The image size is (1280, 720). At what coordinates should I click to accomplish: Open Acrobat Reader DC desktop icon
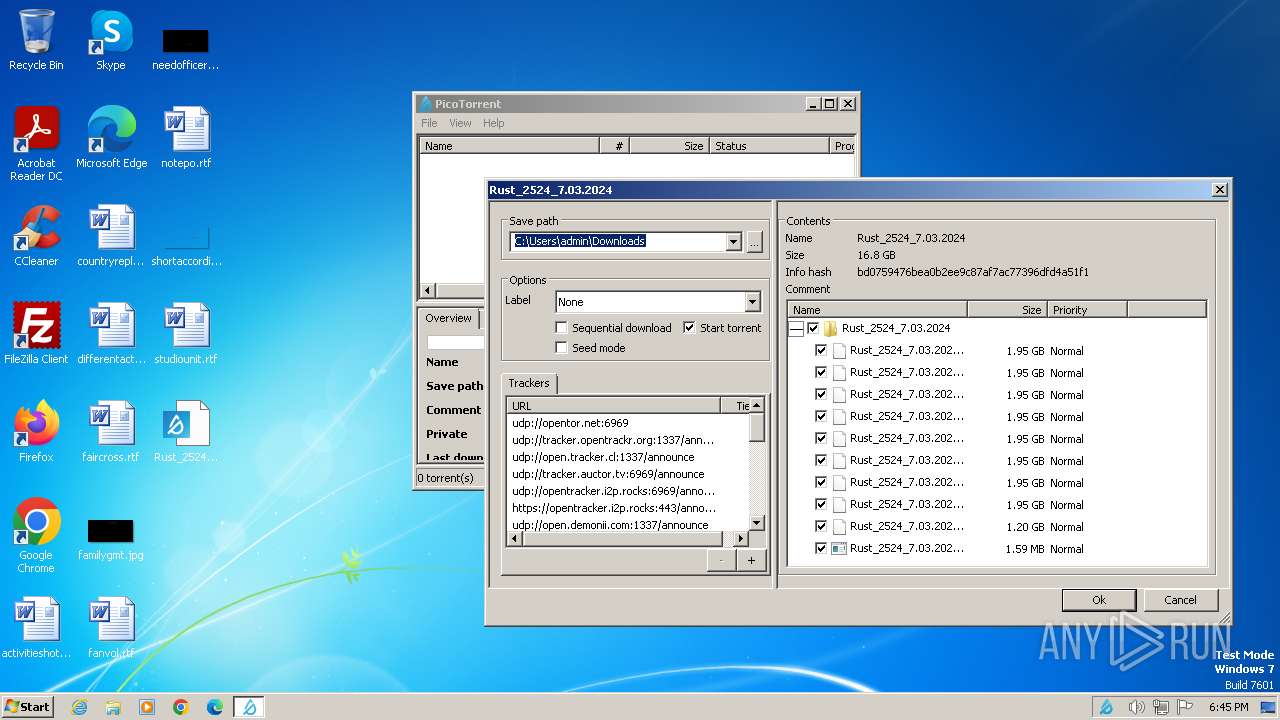point(36,144)
